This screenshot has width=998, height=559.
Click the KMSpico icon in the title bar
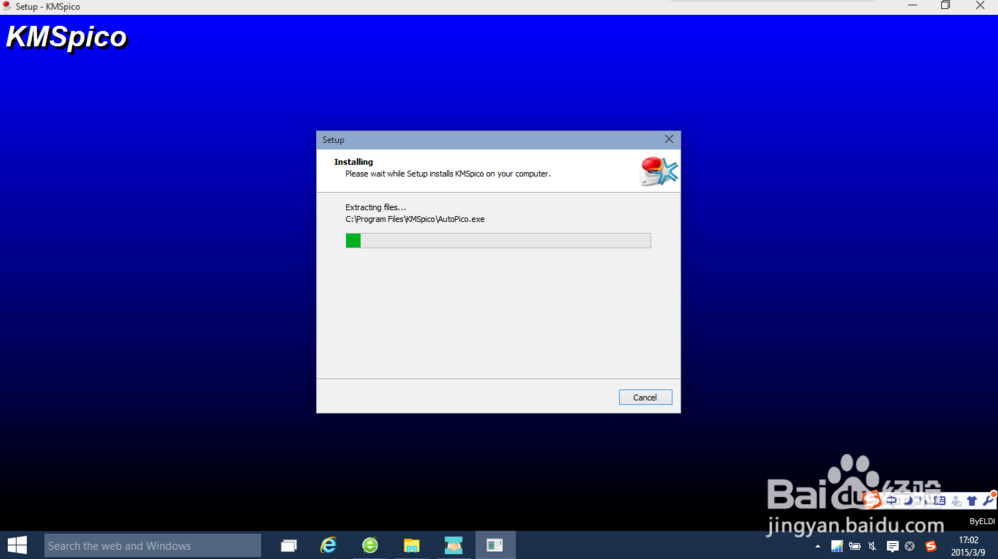7,6
